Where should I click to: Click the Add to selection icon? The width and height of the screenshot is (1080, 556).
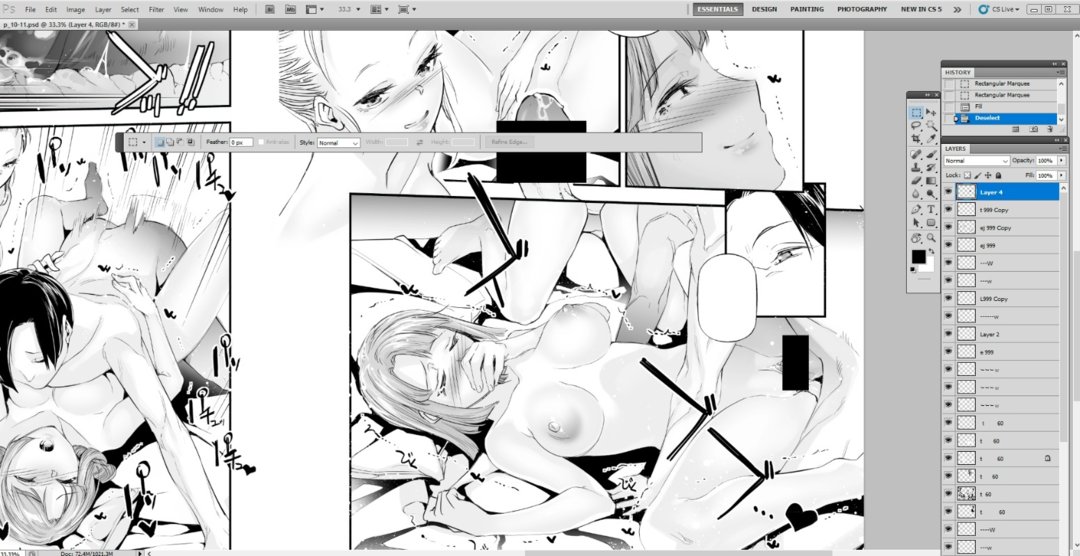[x=169, y=142]
